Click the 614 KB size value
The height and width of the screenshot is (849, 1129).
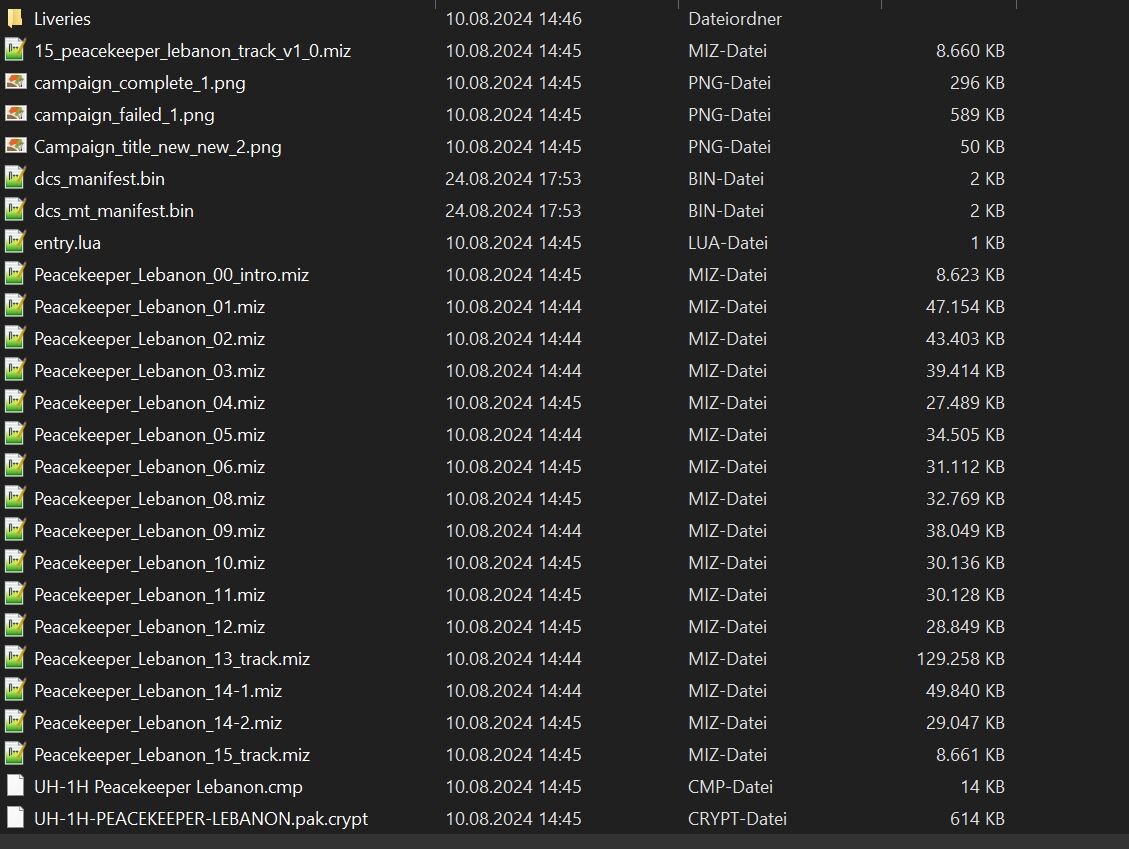(x=977, y=819)
